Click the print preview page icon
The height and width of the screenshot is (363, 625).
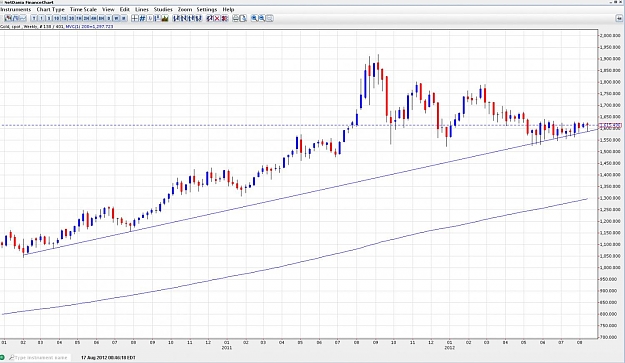[243, 18]
